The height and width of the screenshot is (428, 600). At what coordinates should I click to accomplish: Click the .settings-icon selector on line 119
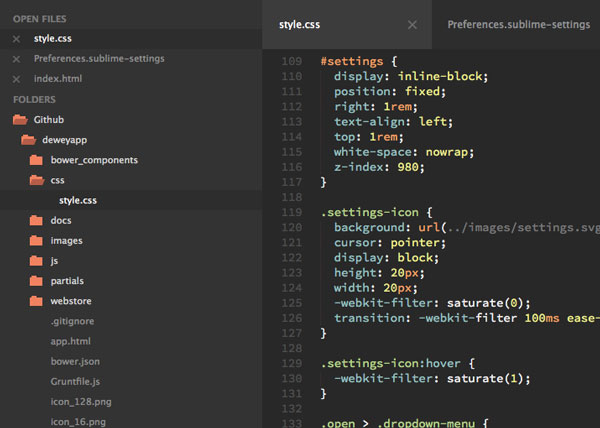point(370,213)
